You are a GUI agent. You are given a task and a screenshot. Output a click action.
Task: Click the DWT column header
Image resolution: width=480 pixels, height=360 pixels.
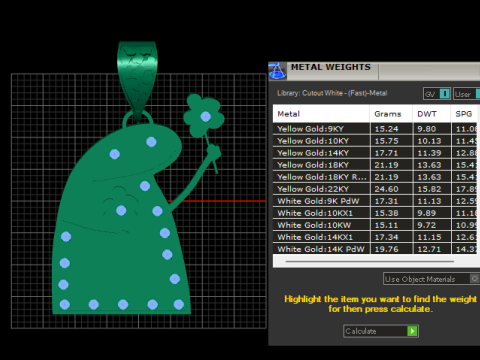click(432, 114)
